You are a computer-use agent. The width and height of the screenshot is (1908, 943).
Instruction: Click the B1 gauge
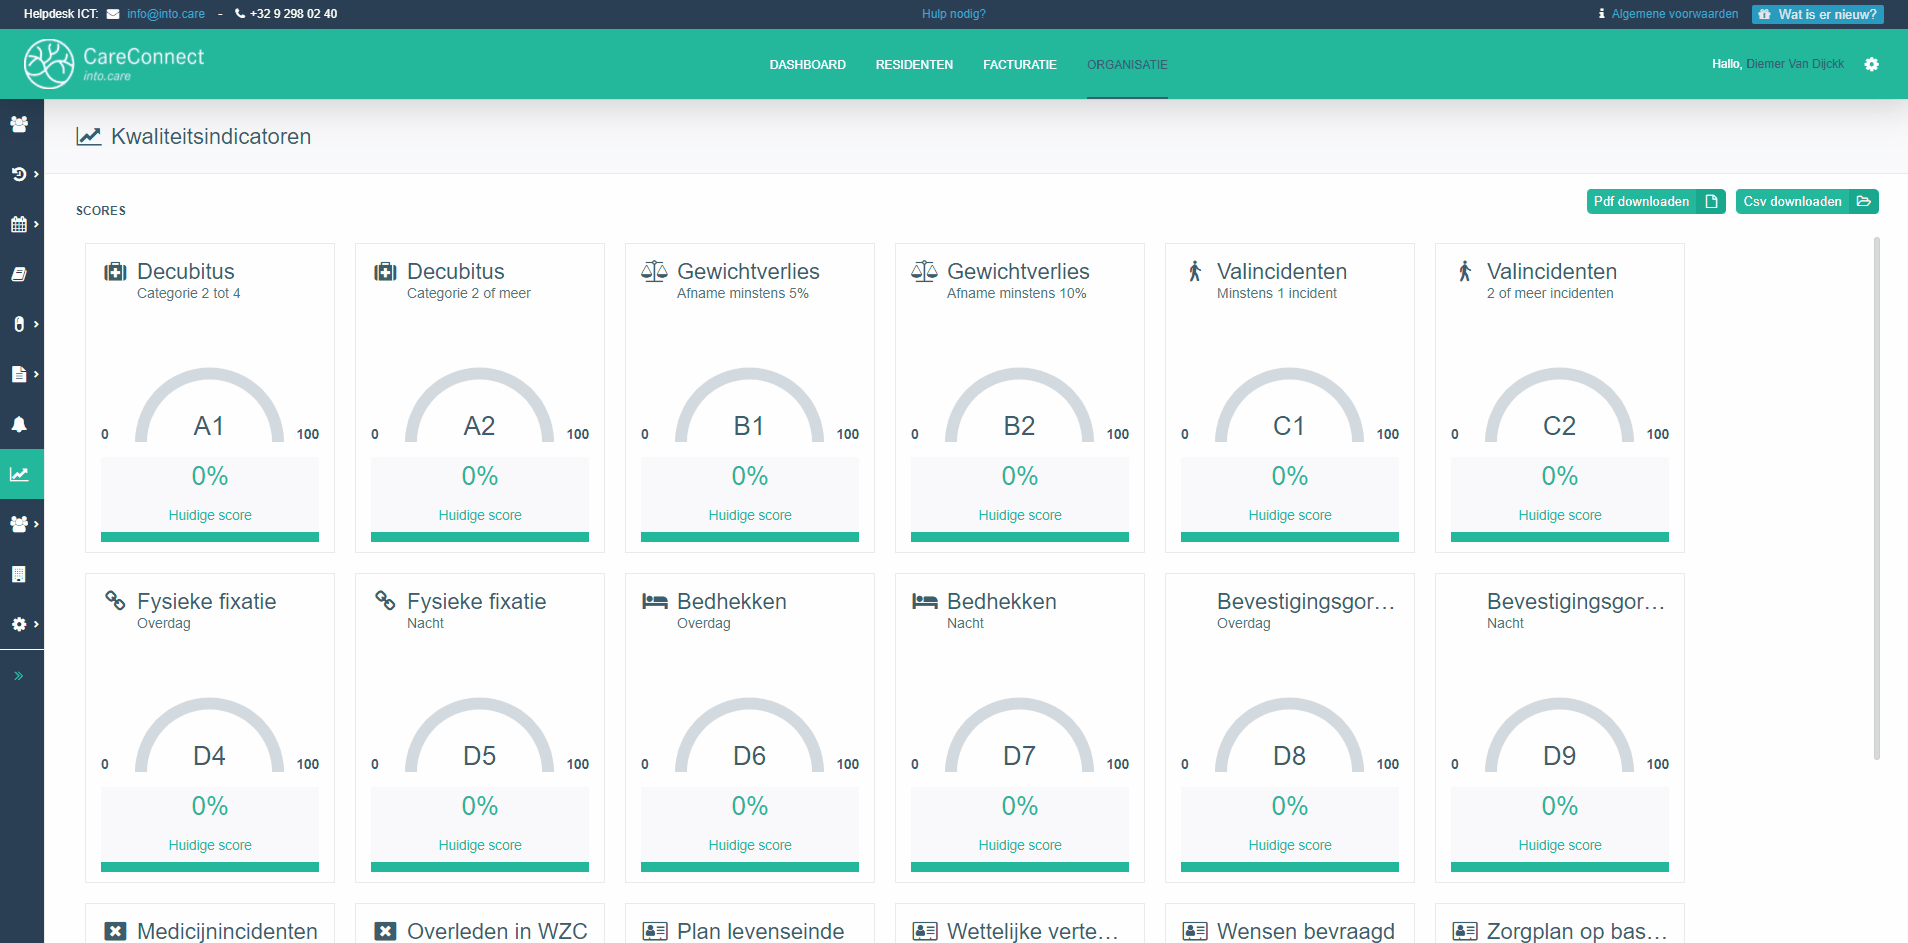[749, 405]
